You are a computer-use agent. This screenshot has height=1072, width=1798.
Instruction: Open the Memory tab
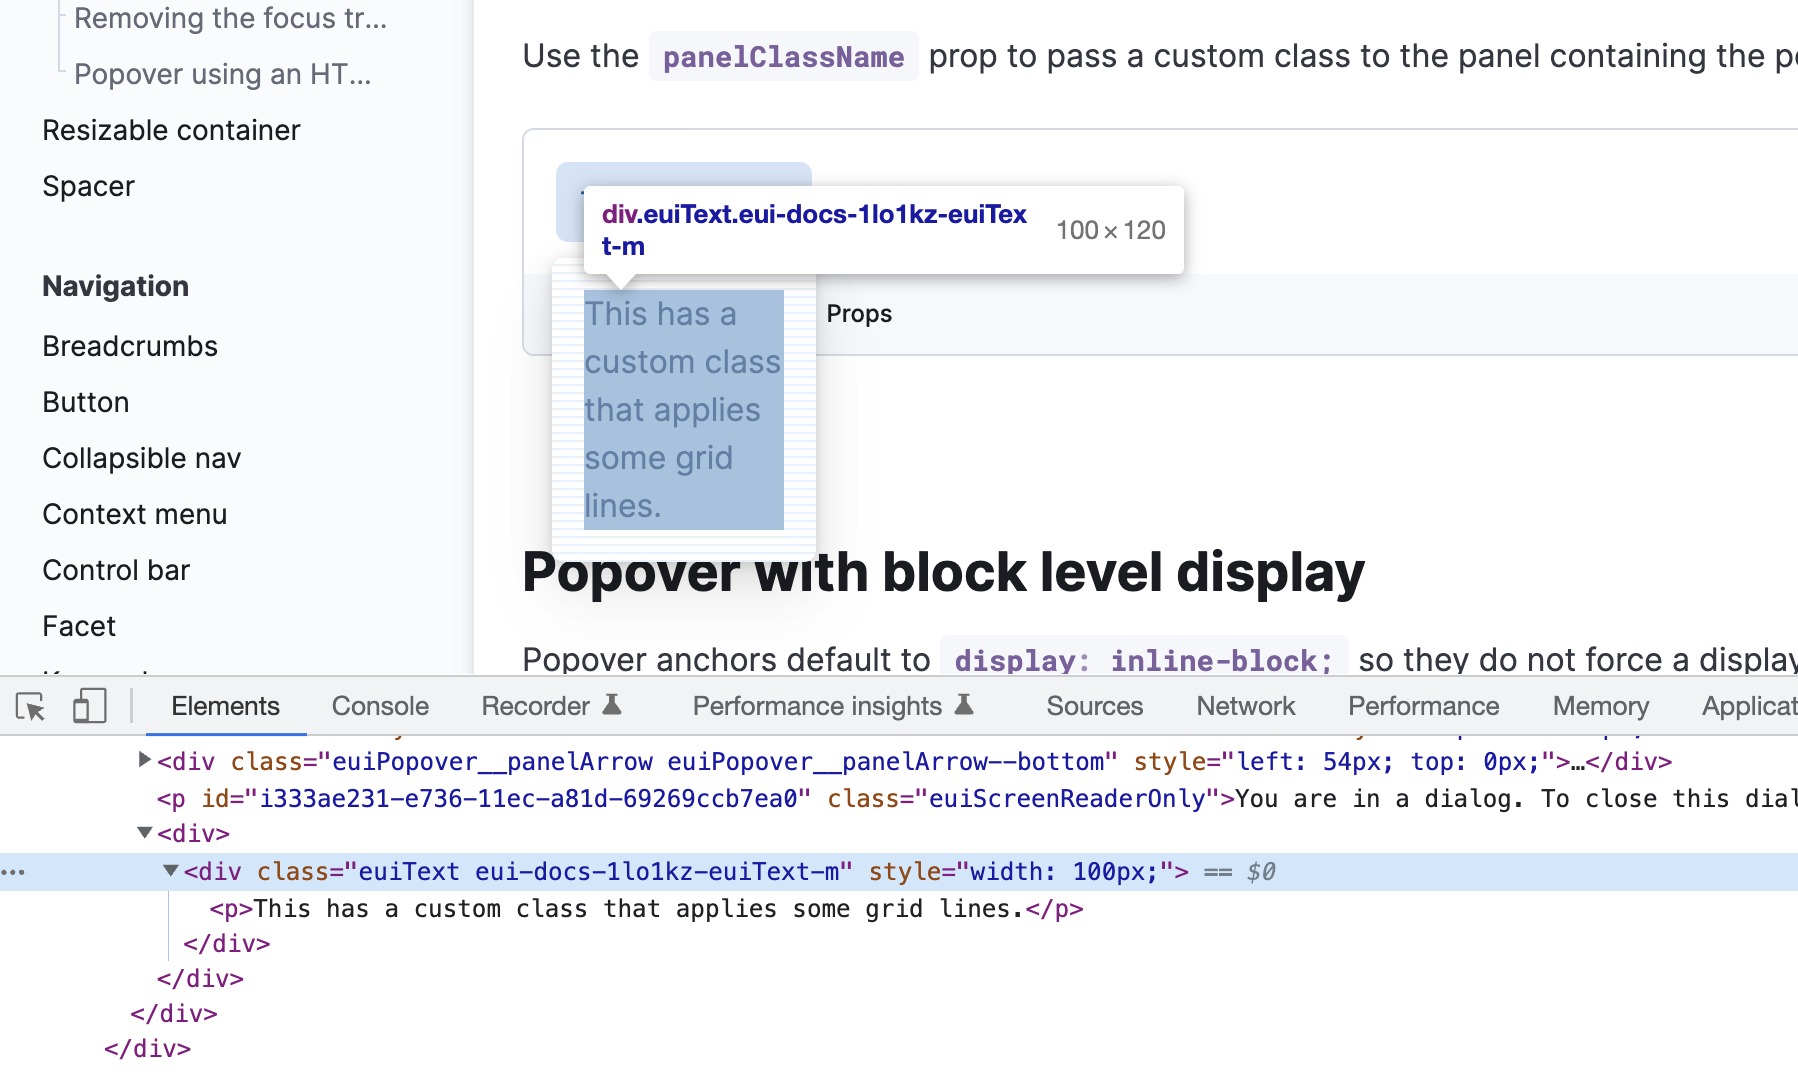(x=1600, y=706)
